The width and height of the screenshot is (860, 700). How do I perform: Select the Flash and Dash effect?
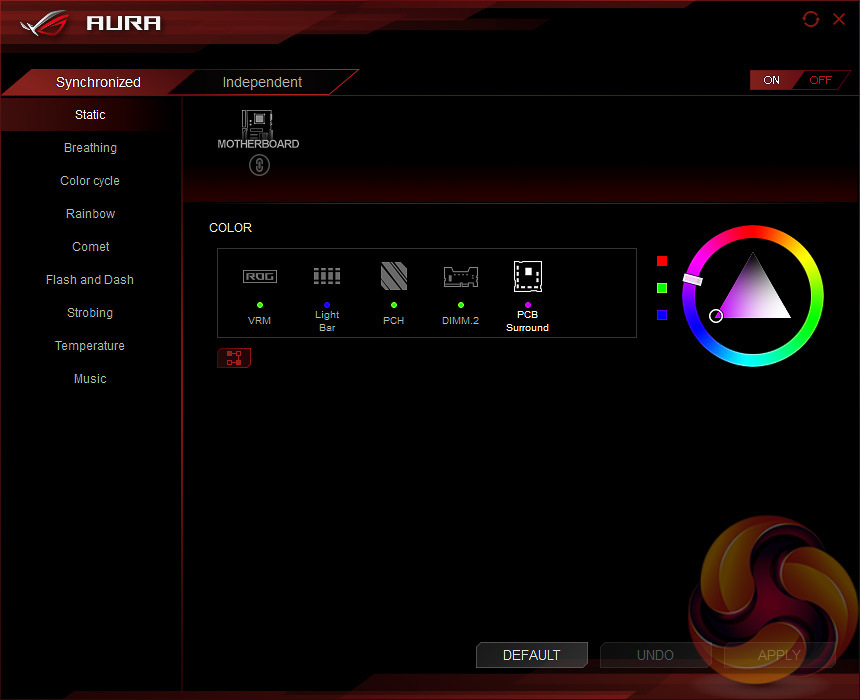click(x=90, y=280)
